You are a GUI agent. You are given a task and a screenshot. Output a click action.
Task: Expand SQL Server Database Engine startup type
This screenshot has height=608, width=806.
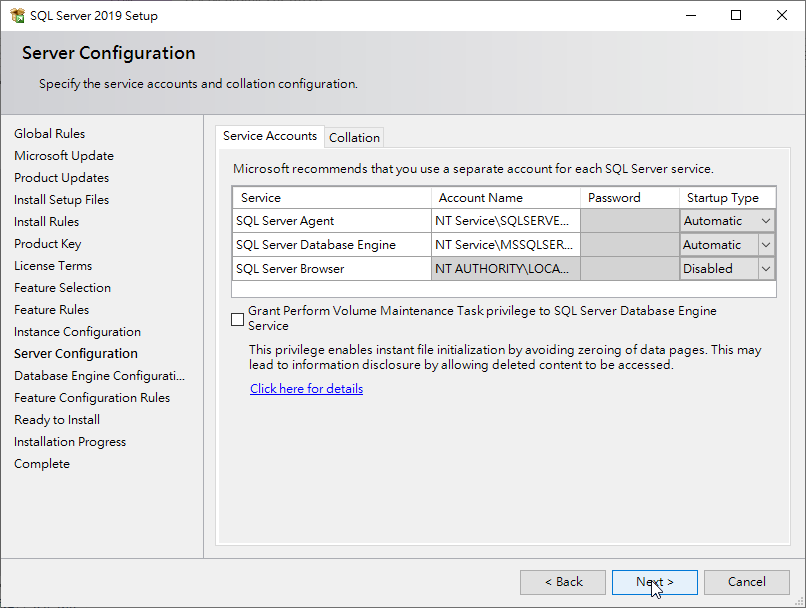765,245
